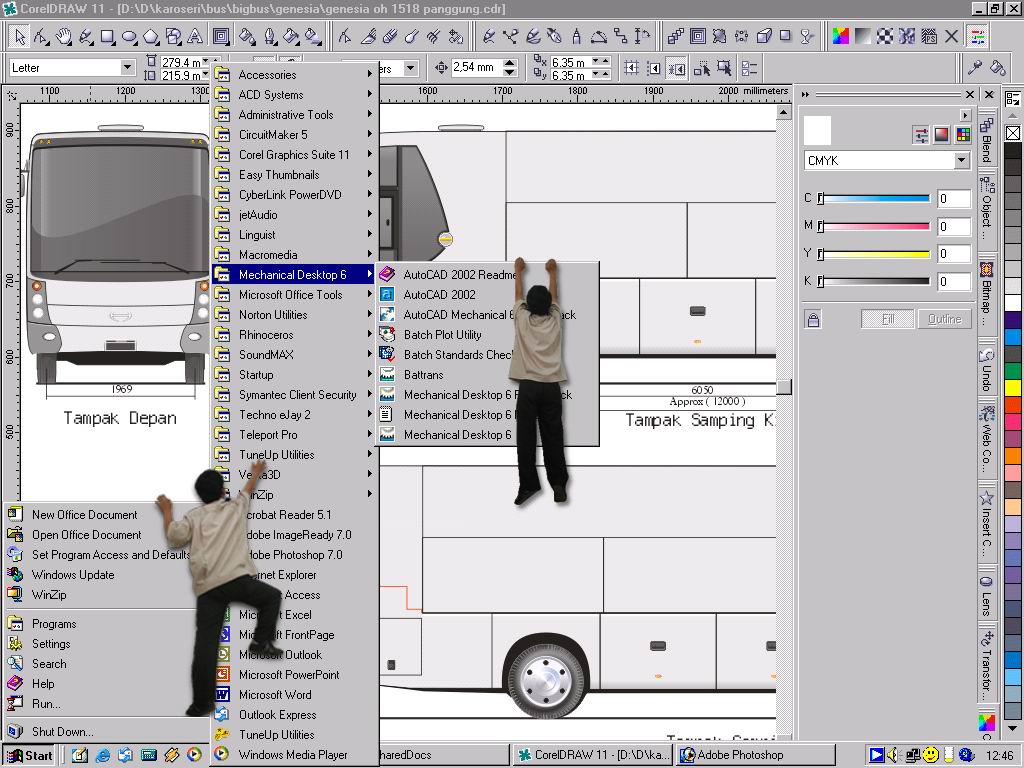Select the Rectangle tool

pos(107,37)
